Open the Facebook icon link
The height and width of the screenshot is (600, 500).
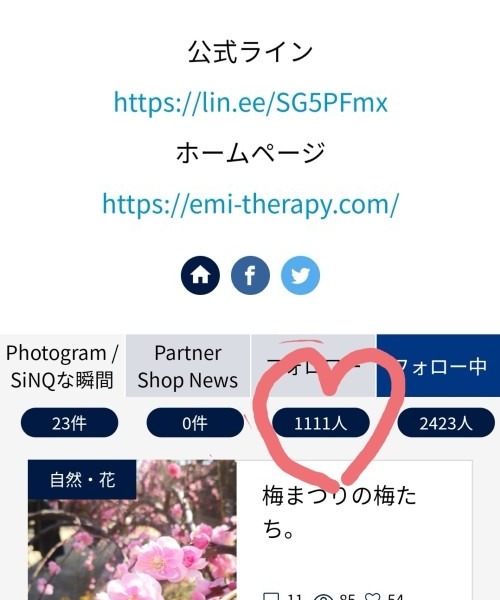pyautogui.click(x=250, y=275)
